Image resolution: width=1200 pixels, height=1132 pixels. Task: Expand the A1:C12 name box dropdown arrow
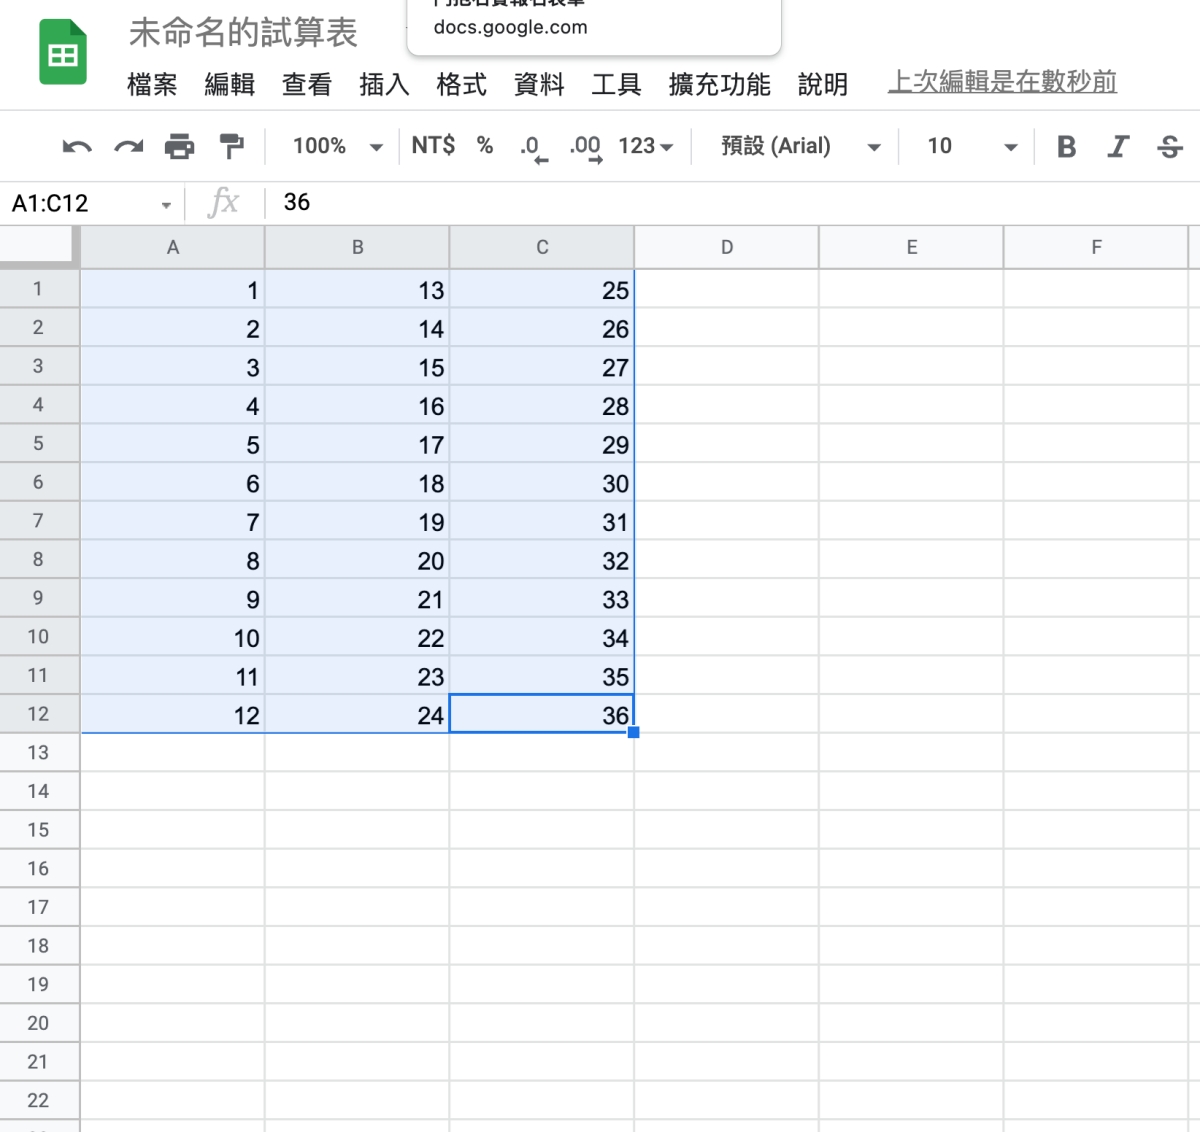166,205
